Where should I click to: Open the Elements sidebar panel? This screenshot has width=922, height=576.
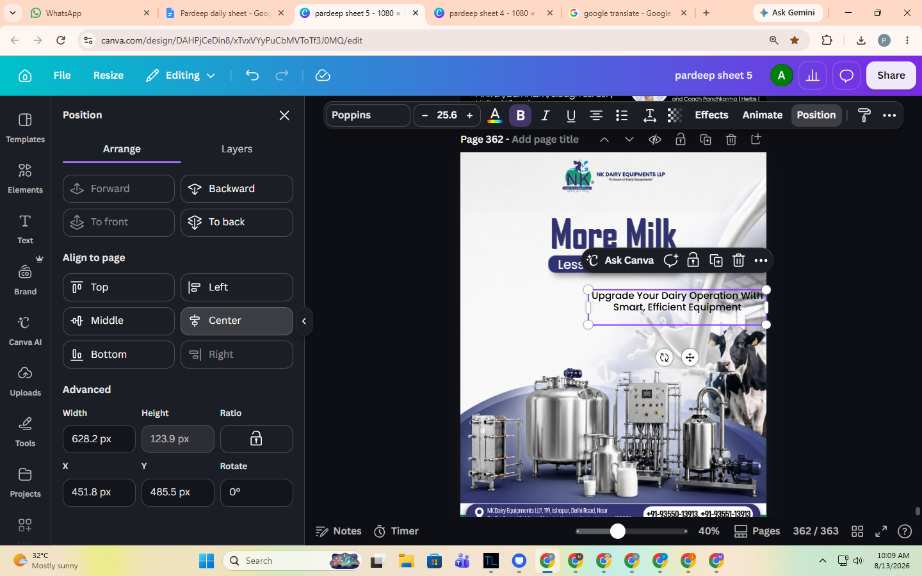point(25,178)
